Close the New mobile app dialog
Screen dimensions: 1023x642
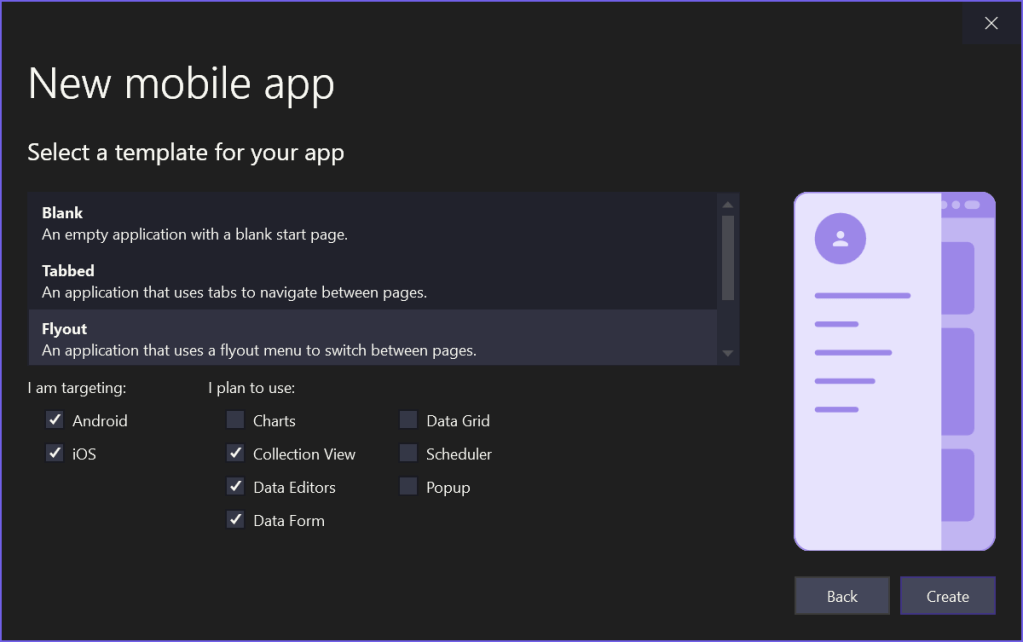[x=991, y=23]
